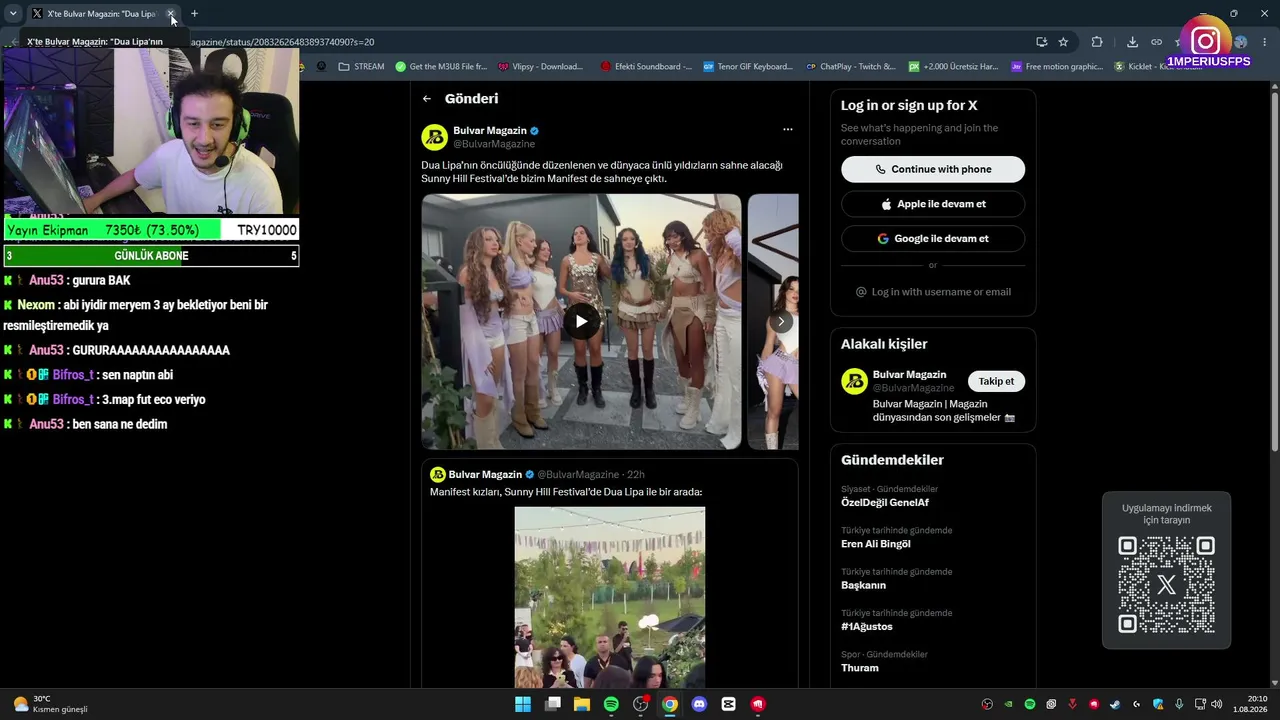This screenshot has width=1280, height=720.
Task: Open the browser extensions puzzle icon
Action: pos(1097,42)
